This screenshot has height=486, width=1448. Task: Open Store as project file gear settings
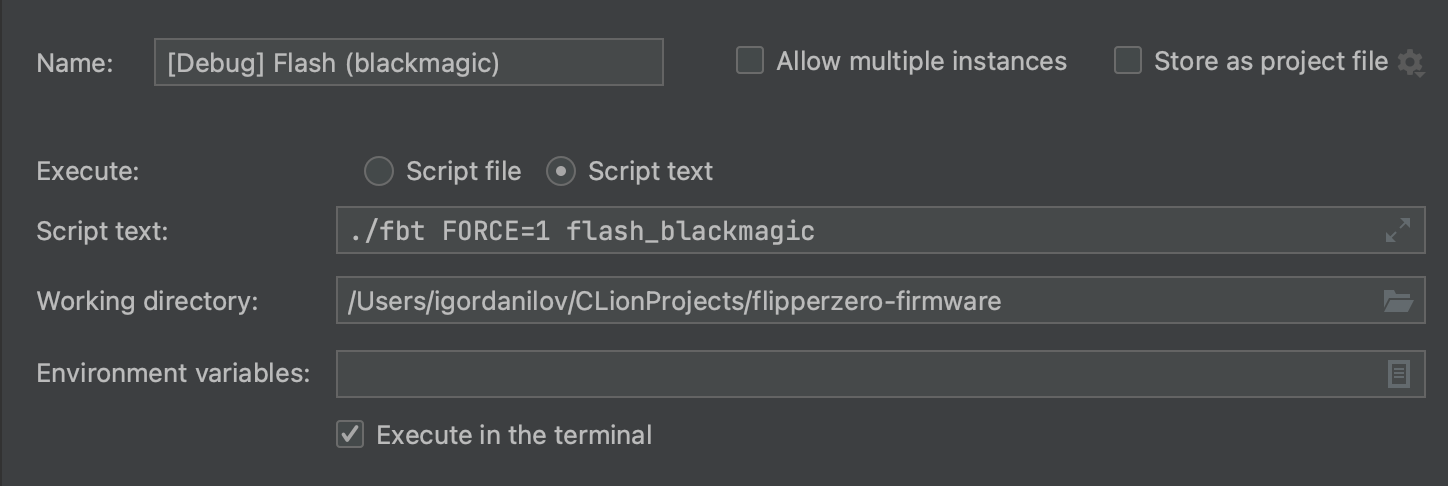[x=1410, y=63]
